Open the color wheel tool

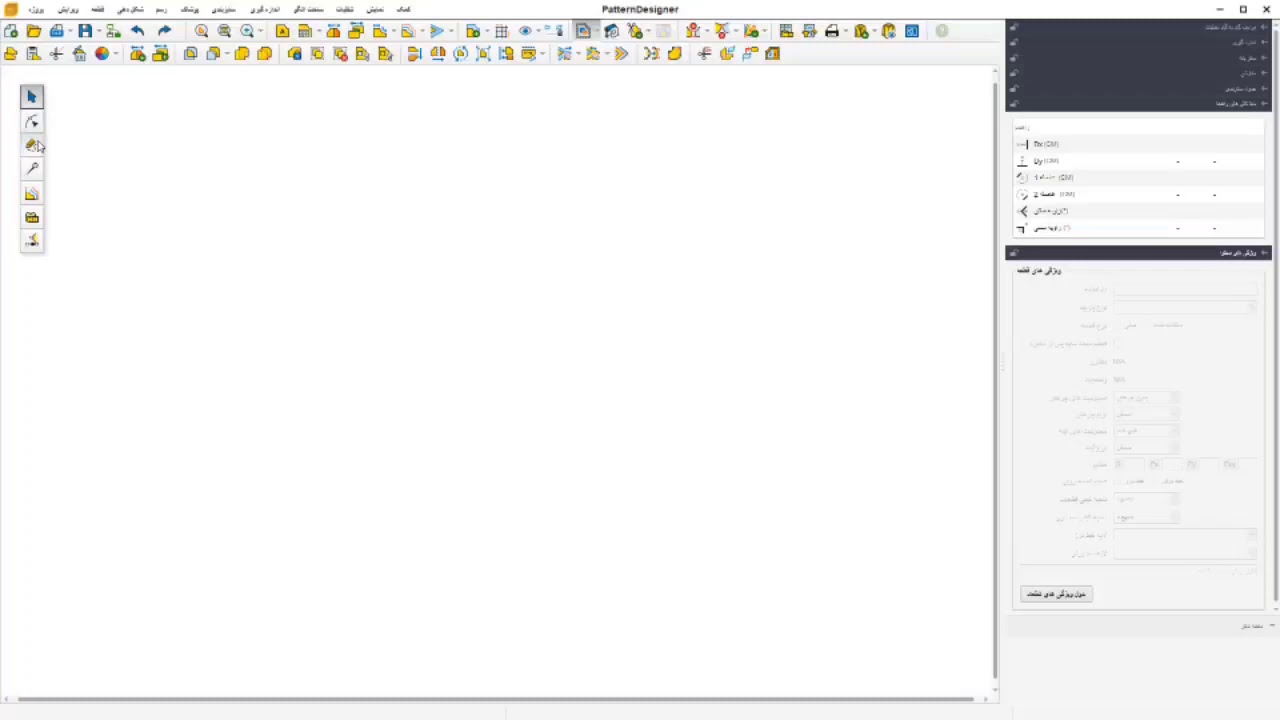(102, 54)
